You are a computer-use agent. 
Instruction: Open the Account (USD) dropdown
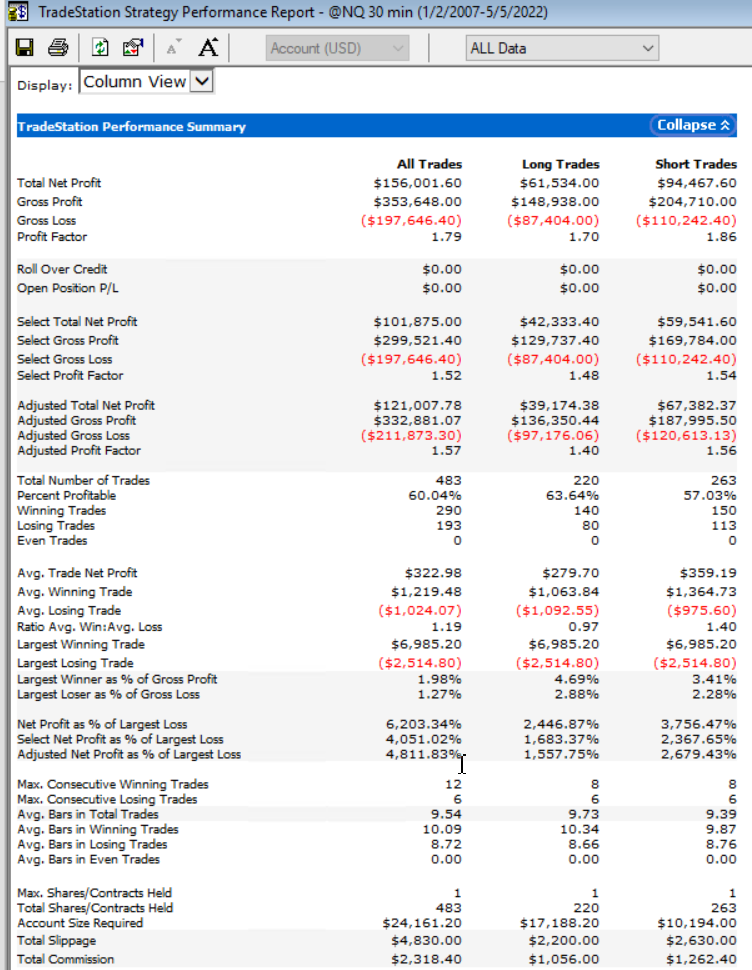coord(338,47)
